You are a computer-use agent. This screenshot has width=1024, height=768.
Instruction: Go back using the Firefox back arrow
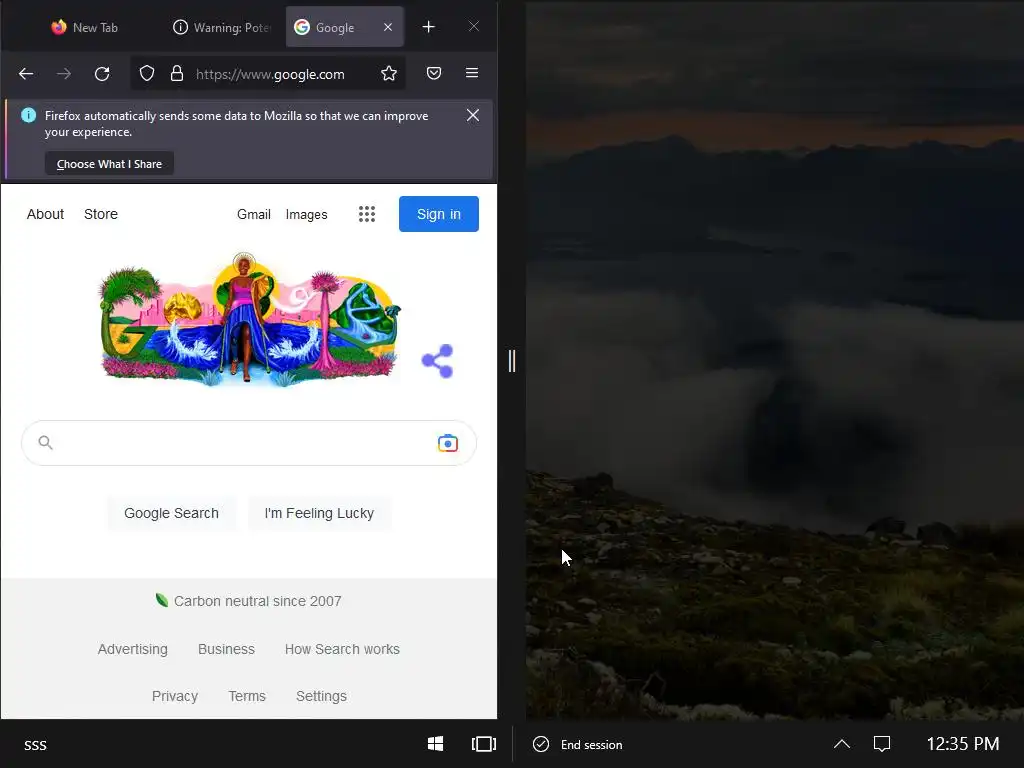point(26,74)
